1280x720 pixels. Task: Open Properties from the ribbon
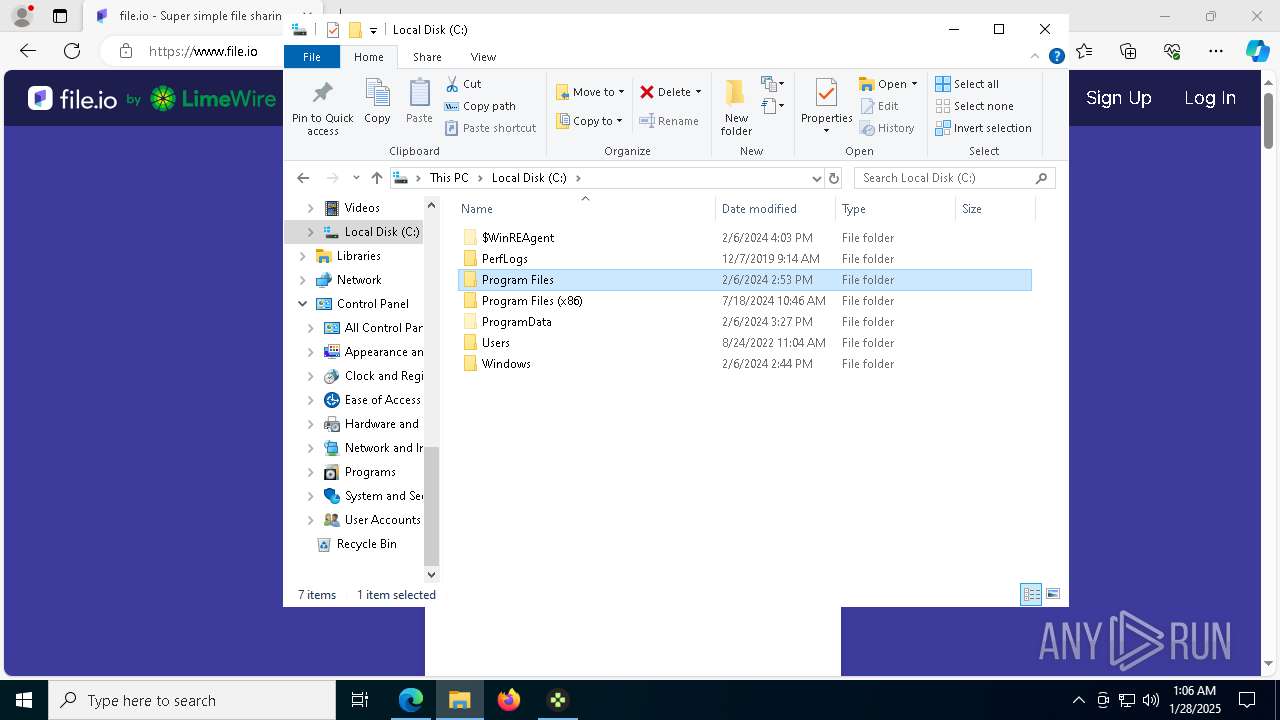click(826, 107)
